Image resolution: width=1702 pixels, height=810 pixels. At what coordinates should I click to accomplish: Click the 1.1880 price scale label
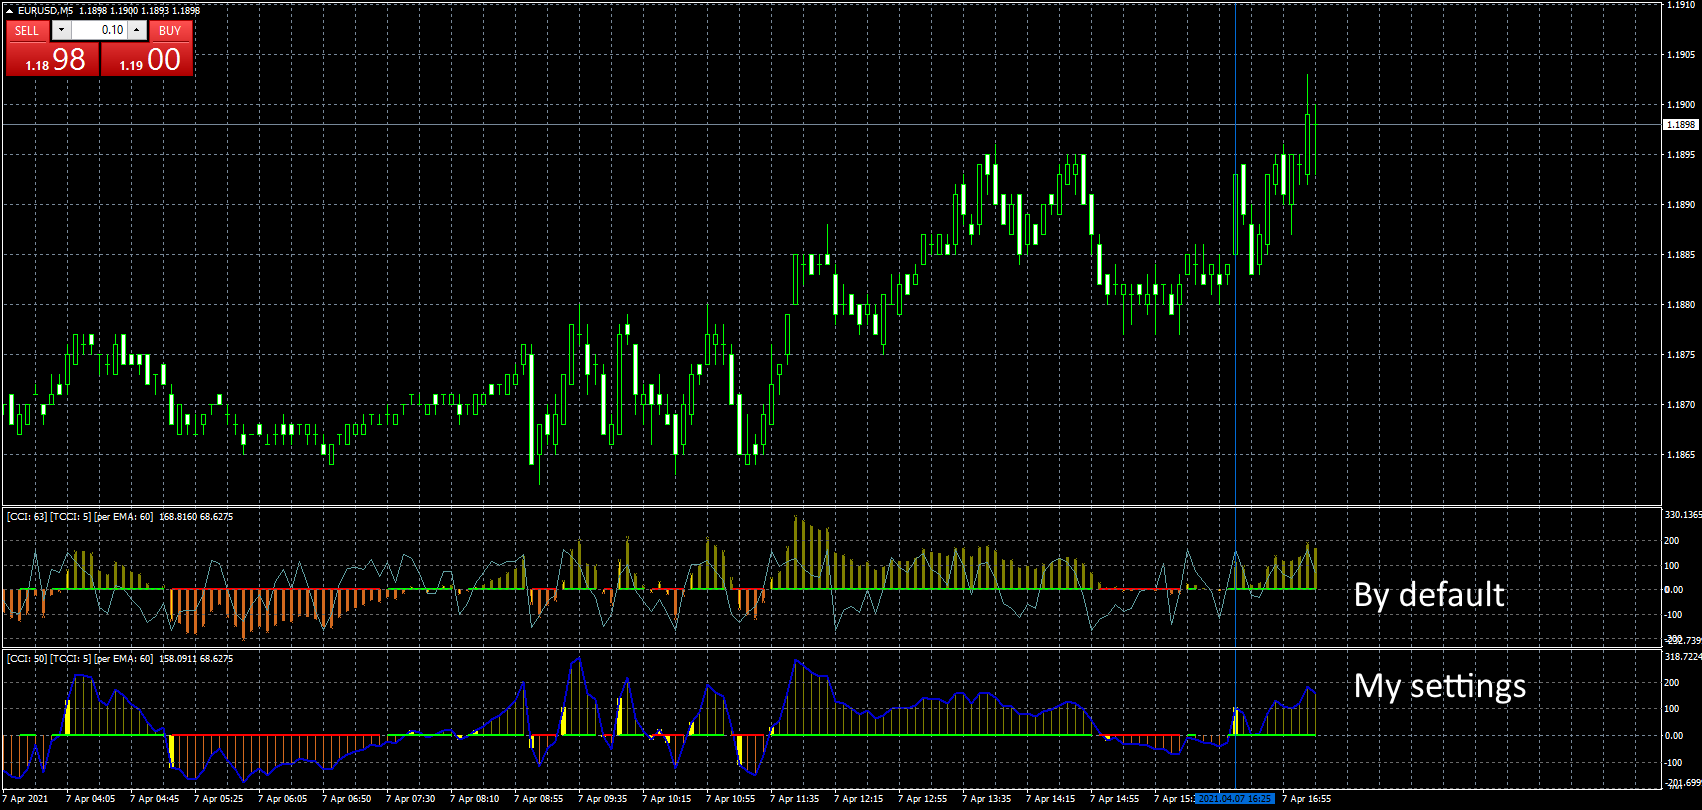[x=1680, y=304]
